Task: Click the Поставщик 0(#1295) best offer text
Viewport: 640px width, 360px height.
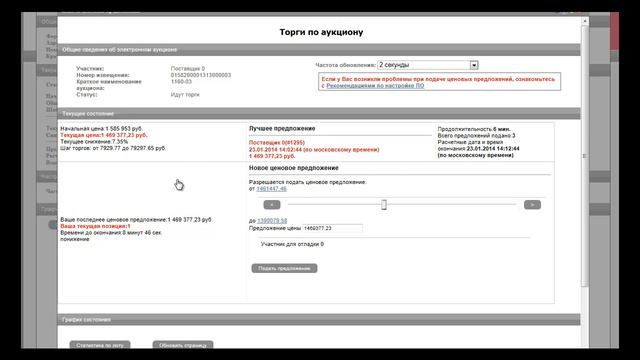Action: tap(277, 143)
